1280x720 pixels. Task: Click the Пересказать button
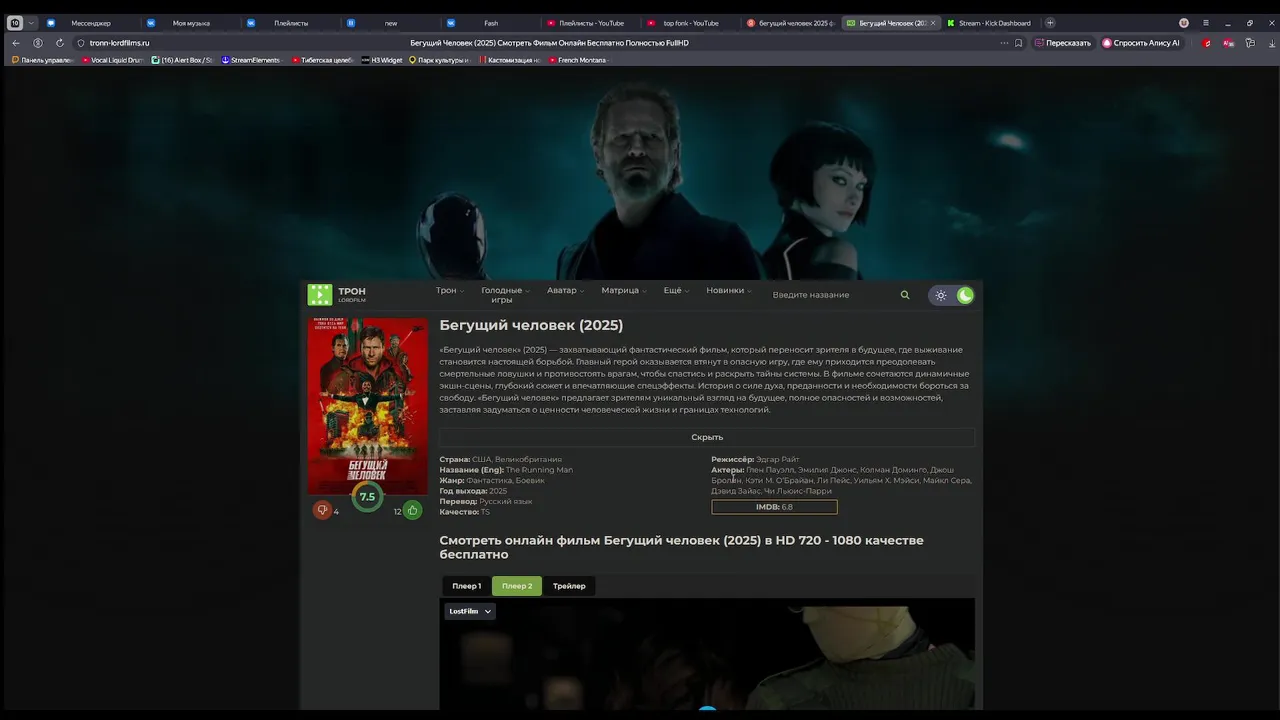(1063, 43)
